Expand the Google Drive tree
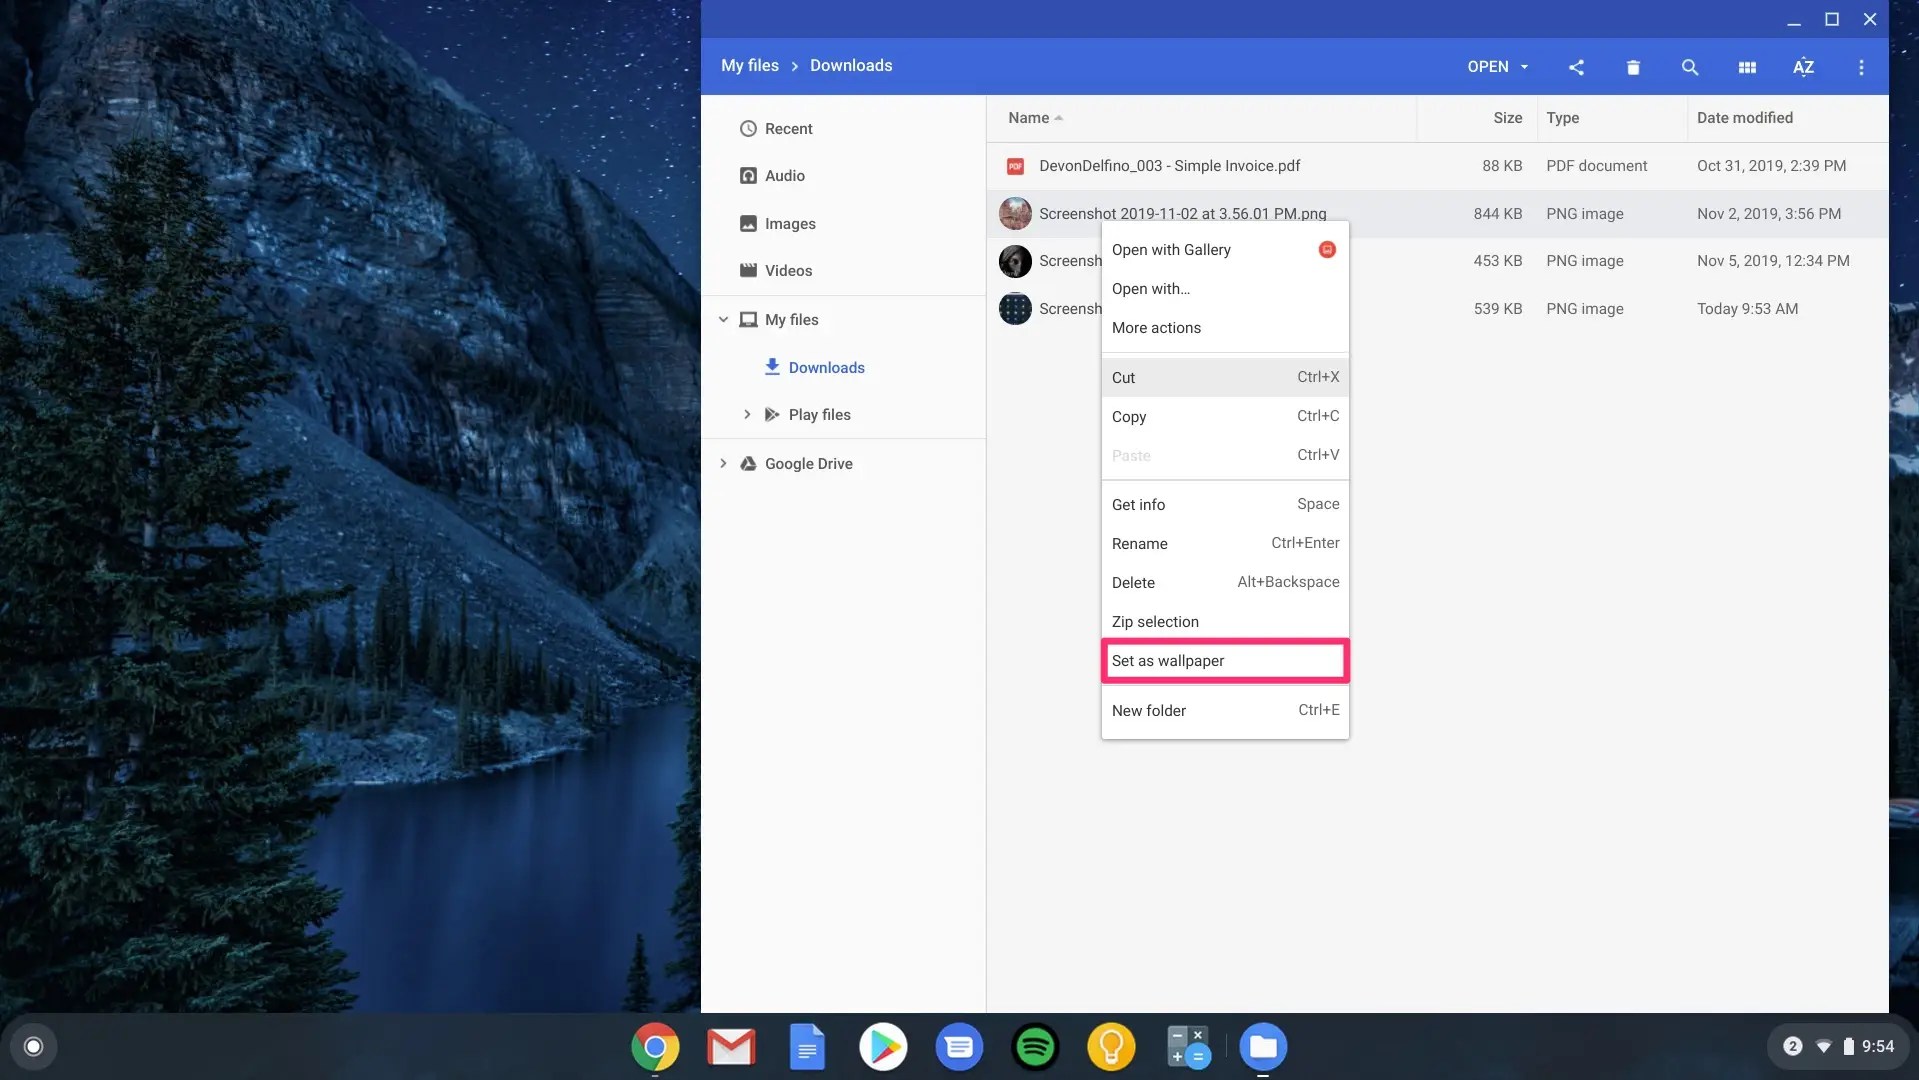 tap(723, 464)
